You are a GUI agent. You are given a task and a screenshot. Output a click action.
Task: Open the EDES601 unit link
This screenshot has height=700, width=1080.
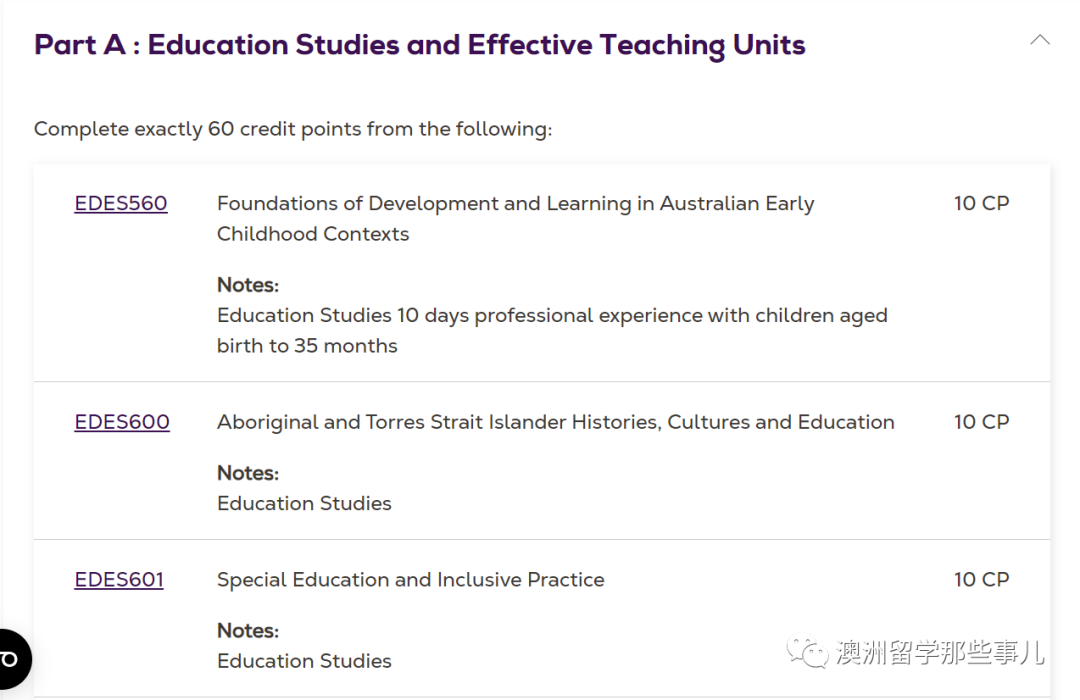(119, 579)
